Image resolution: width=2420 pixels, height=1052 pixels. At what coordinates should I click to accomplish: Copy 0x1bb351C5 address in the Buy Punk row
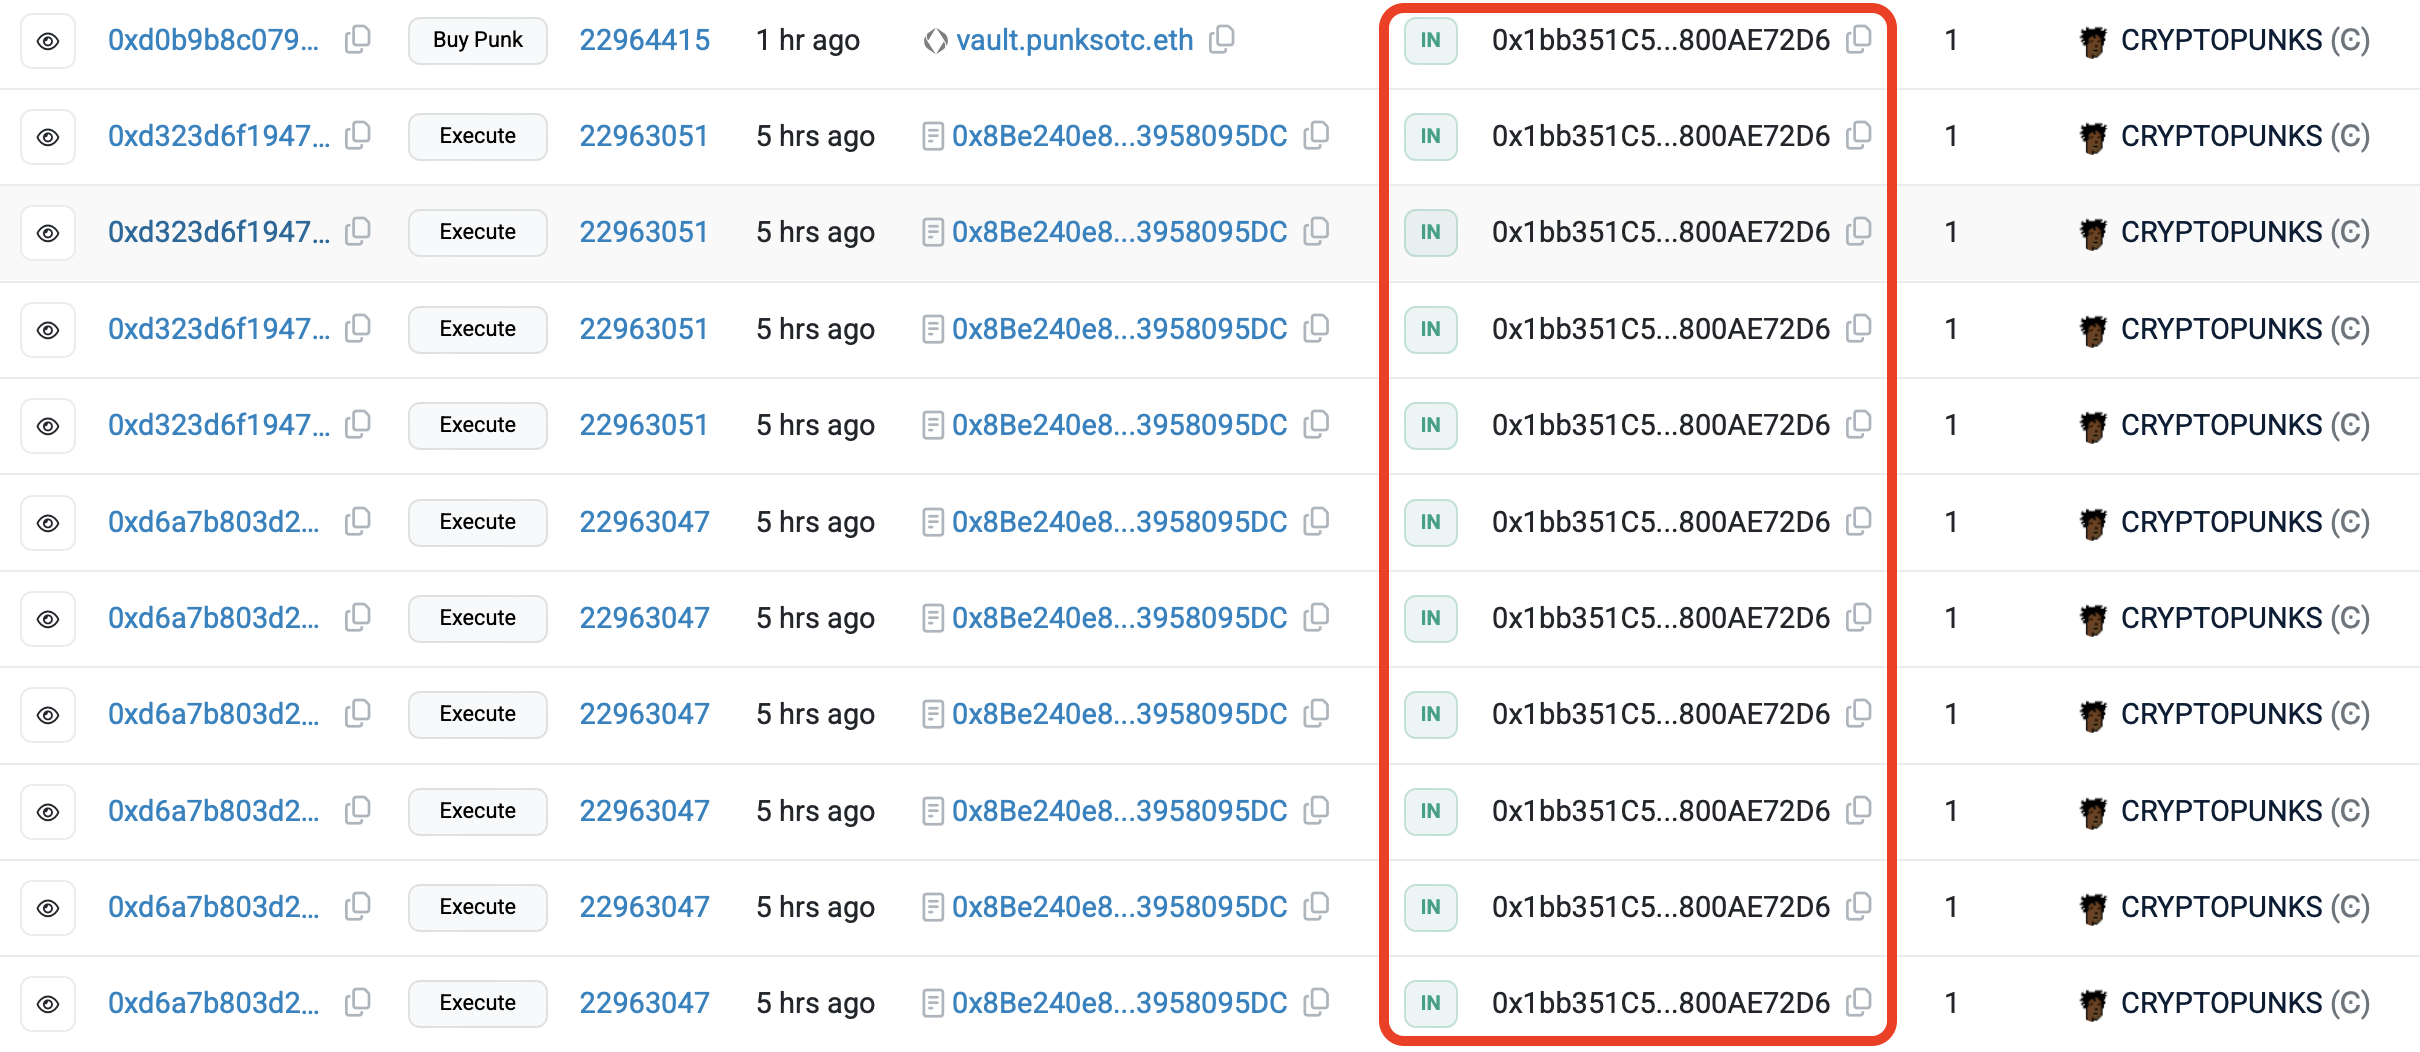pos(1858,40)
